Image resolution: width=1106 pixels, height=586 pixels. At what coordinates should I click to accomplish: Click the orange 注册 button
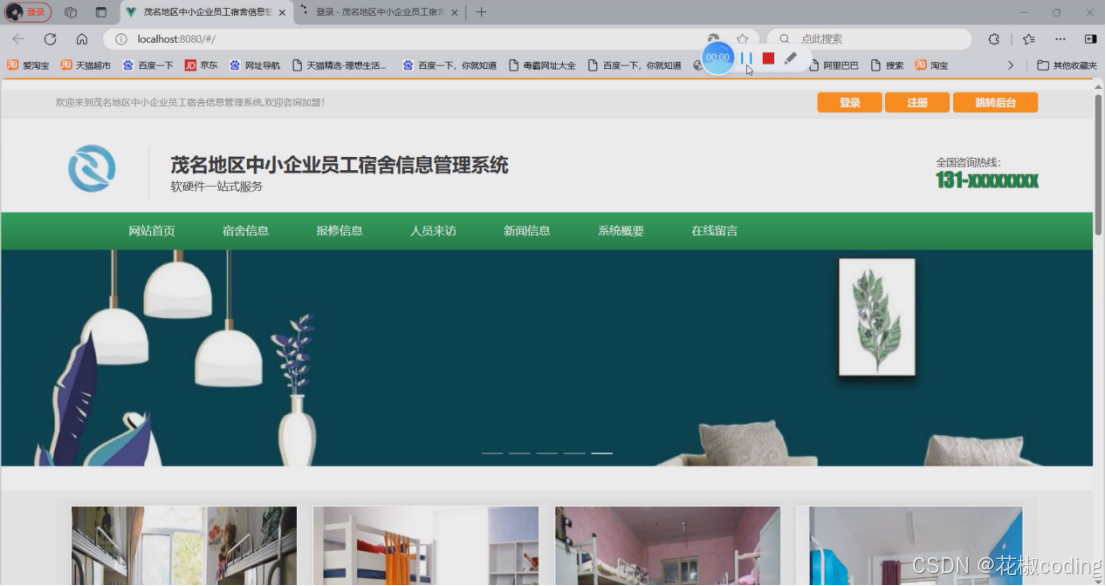click(x=915, y=102)
